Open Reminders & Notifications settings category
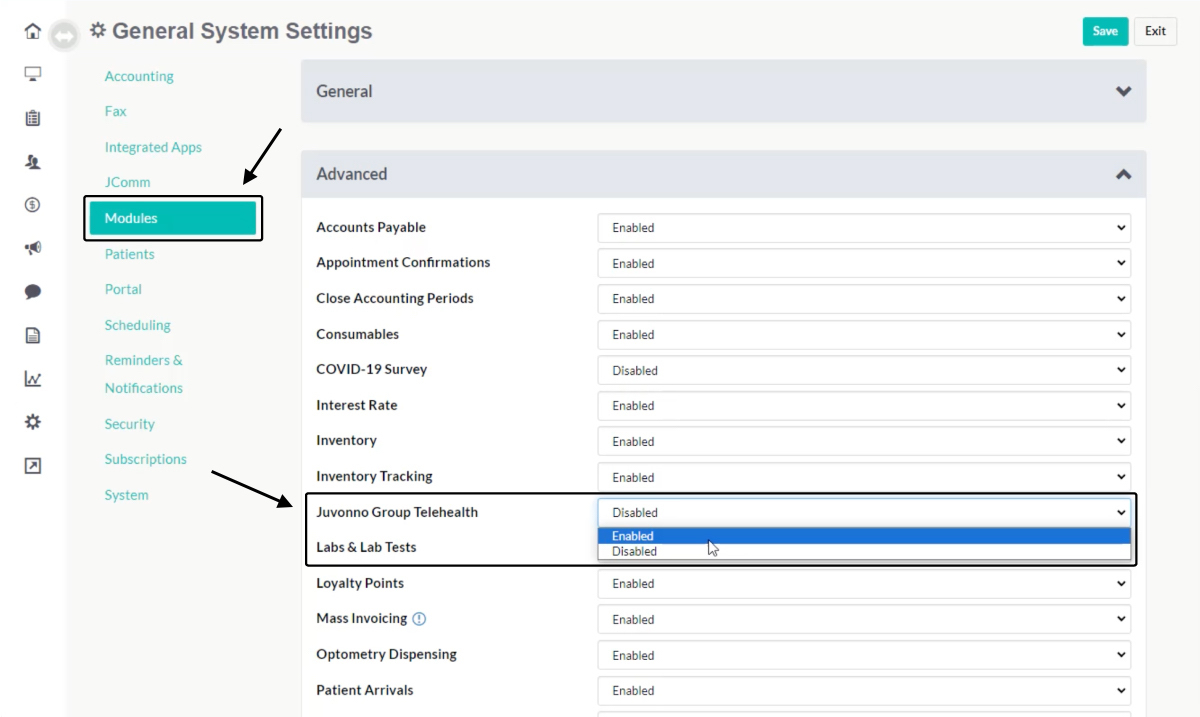The width and height of the screenshot is (1200, 717). (x=144, y=374)
